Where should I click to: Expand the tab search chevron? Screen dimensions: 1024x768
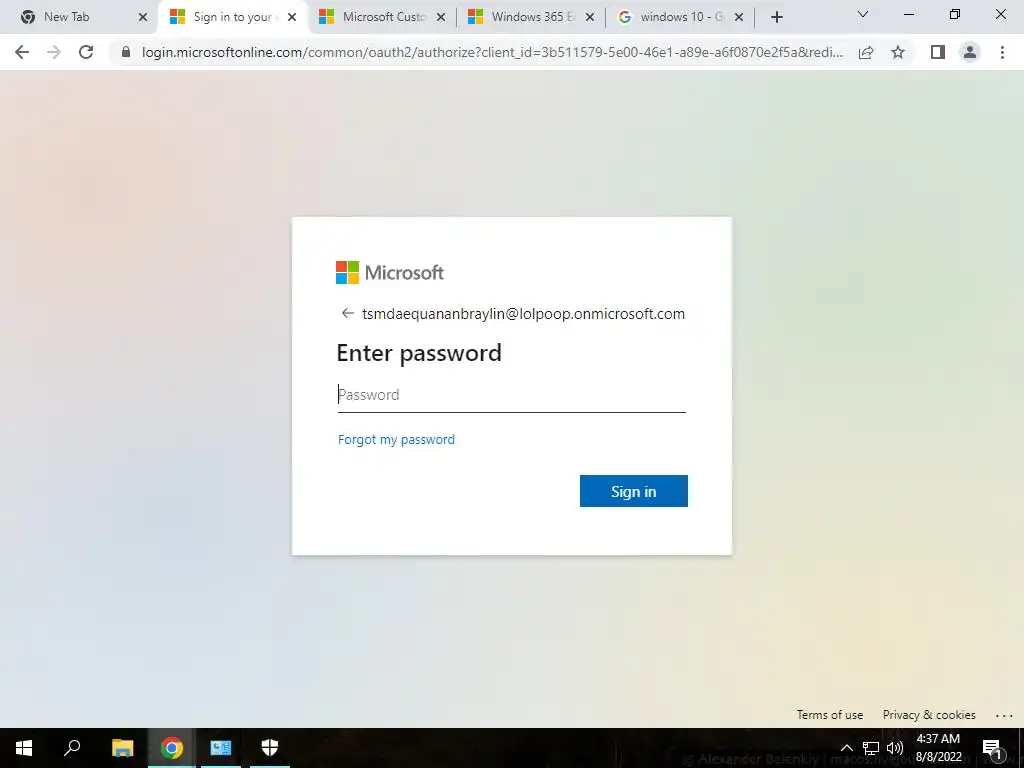pyautogui.click(x=863, y=14)
